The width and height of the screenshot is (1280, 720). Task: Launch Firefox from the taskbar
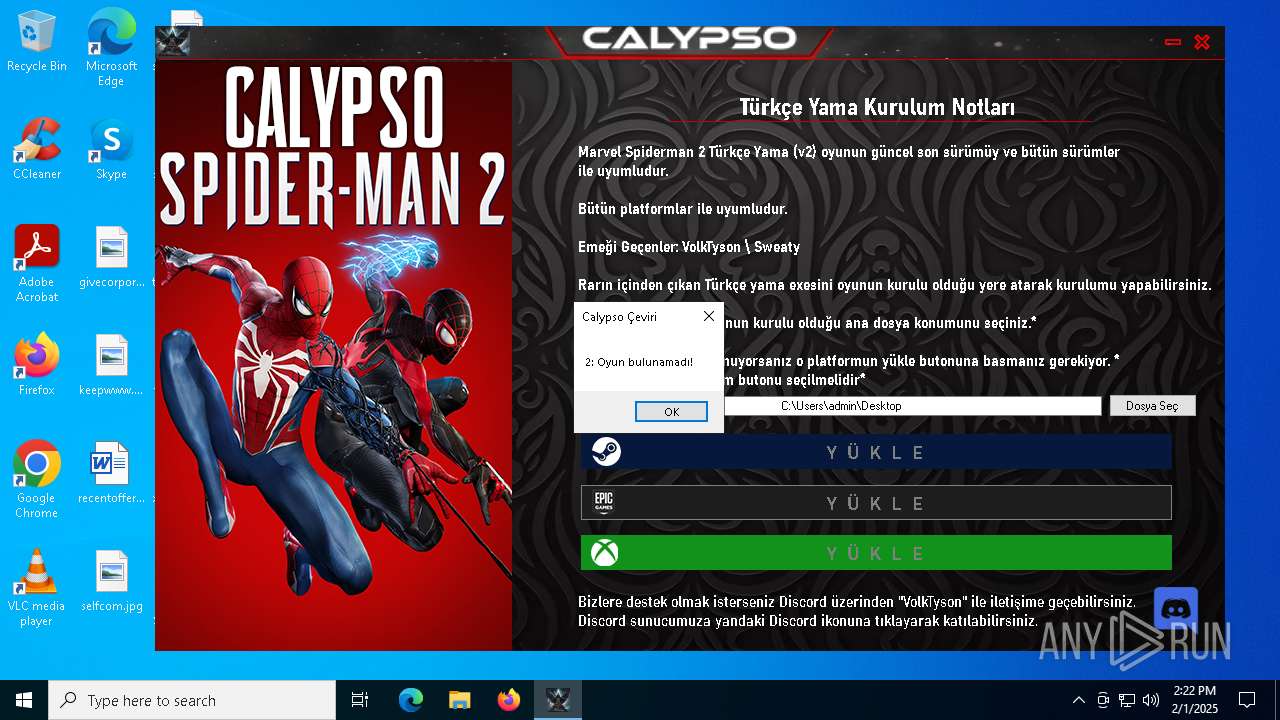click(508, 700)
